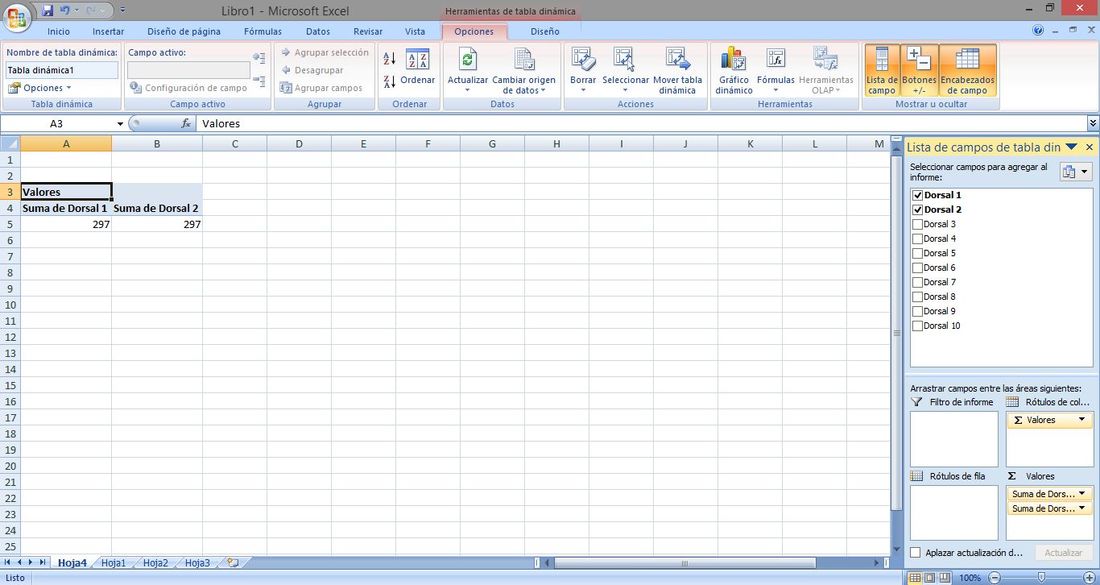Image resolution: width=1100 pixels, height=585 pixels.
Task: Open the Seleccionar menu
Action: [625, 70]
